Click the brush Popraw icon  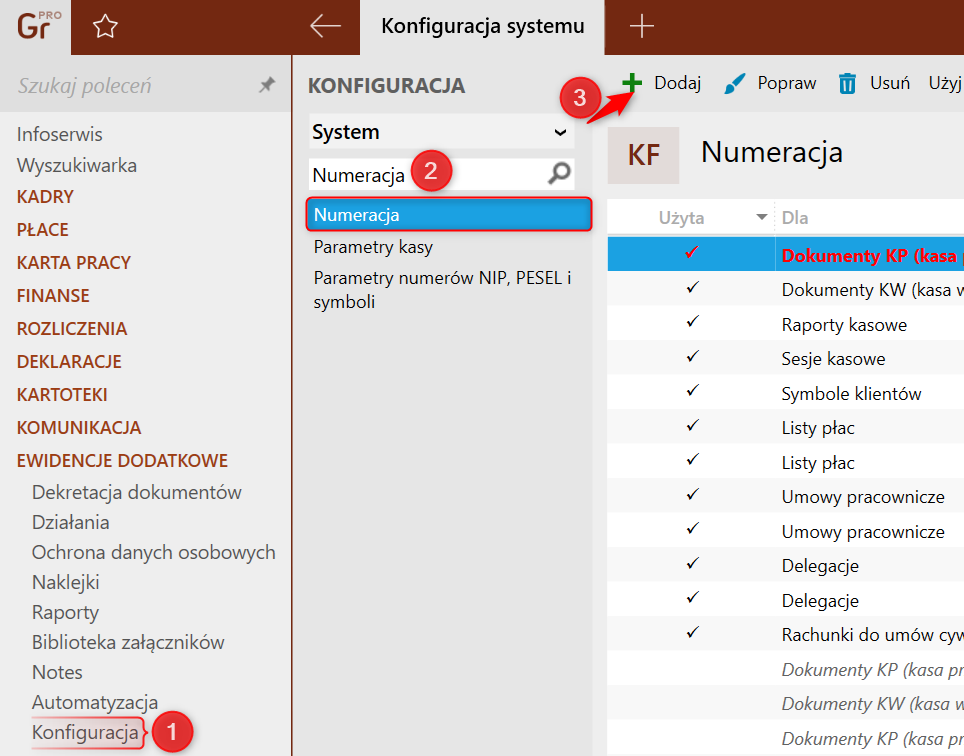point(735,83)
